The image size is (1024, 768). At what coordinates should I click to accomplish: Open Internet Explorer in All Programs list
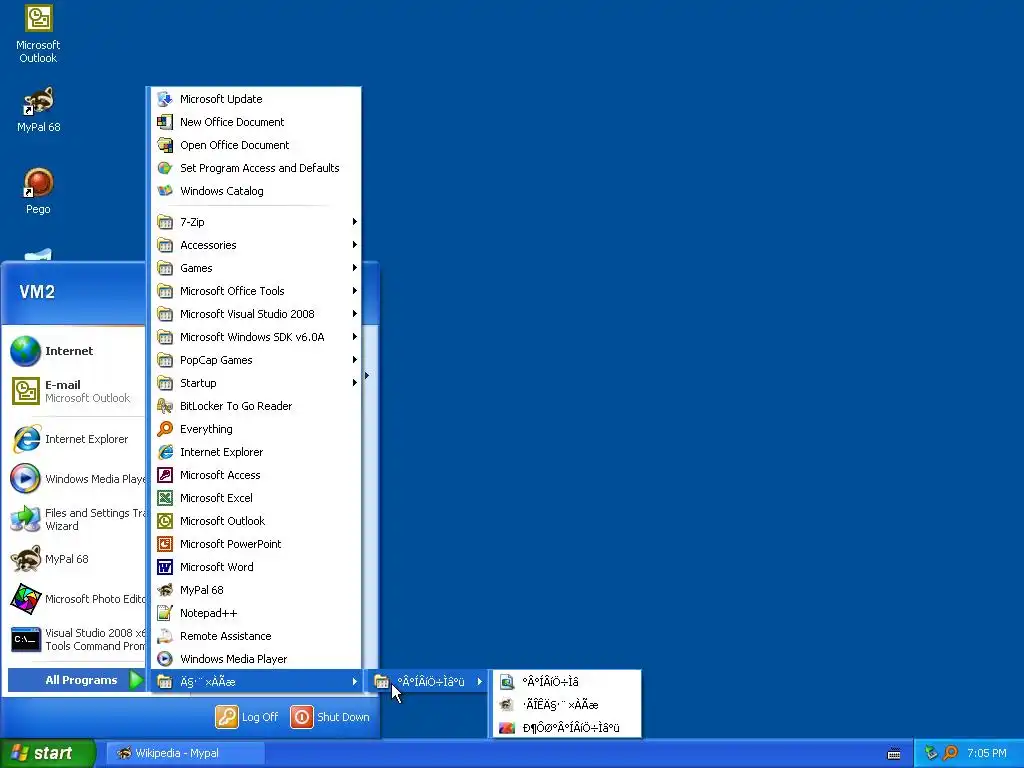point(256,452)
